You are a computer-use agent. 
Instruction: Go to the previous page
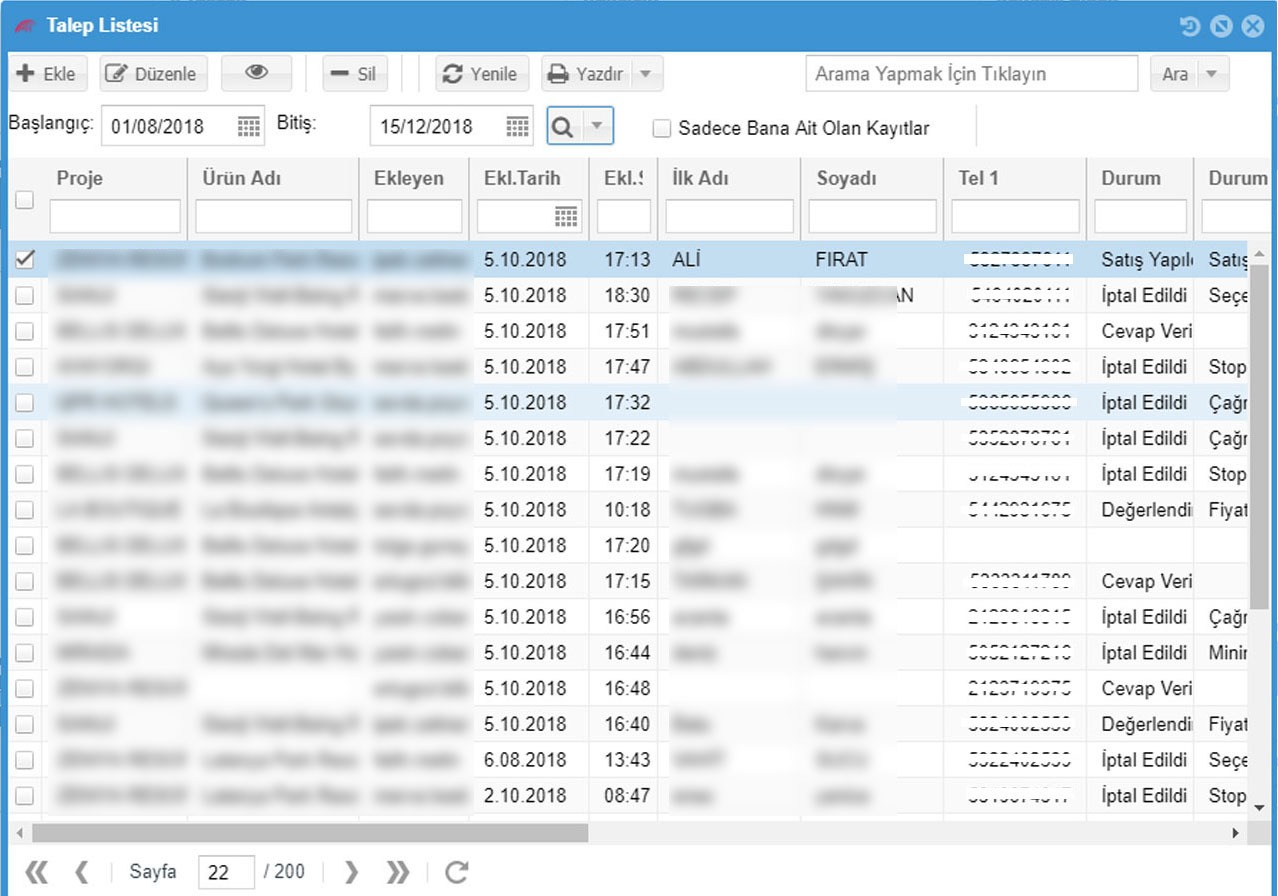(81, 872)
